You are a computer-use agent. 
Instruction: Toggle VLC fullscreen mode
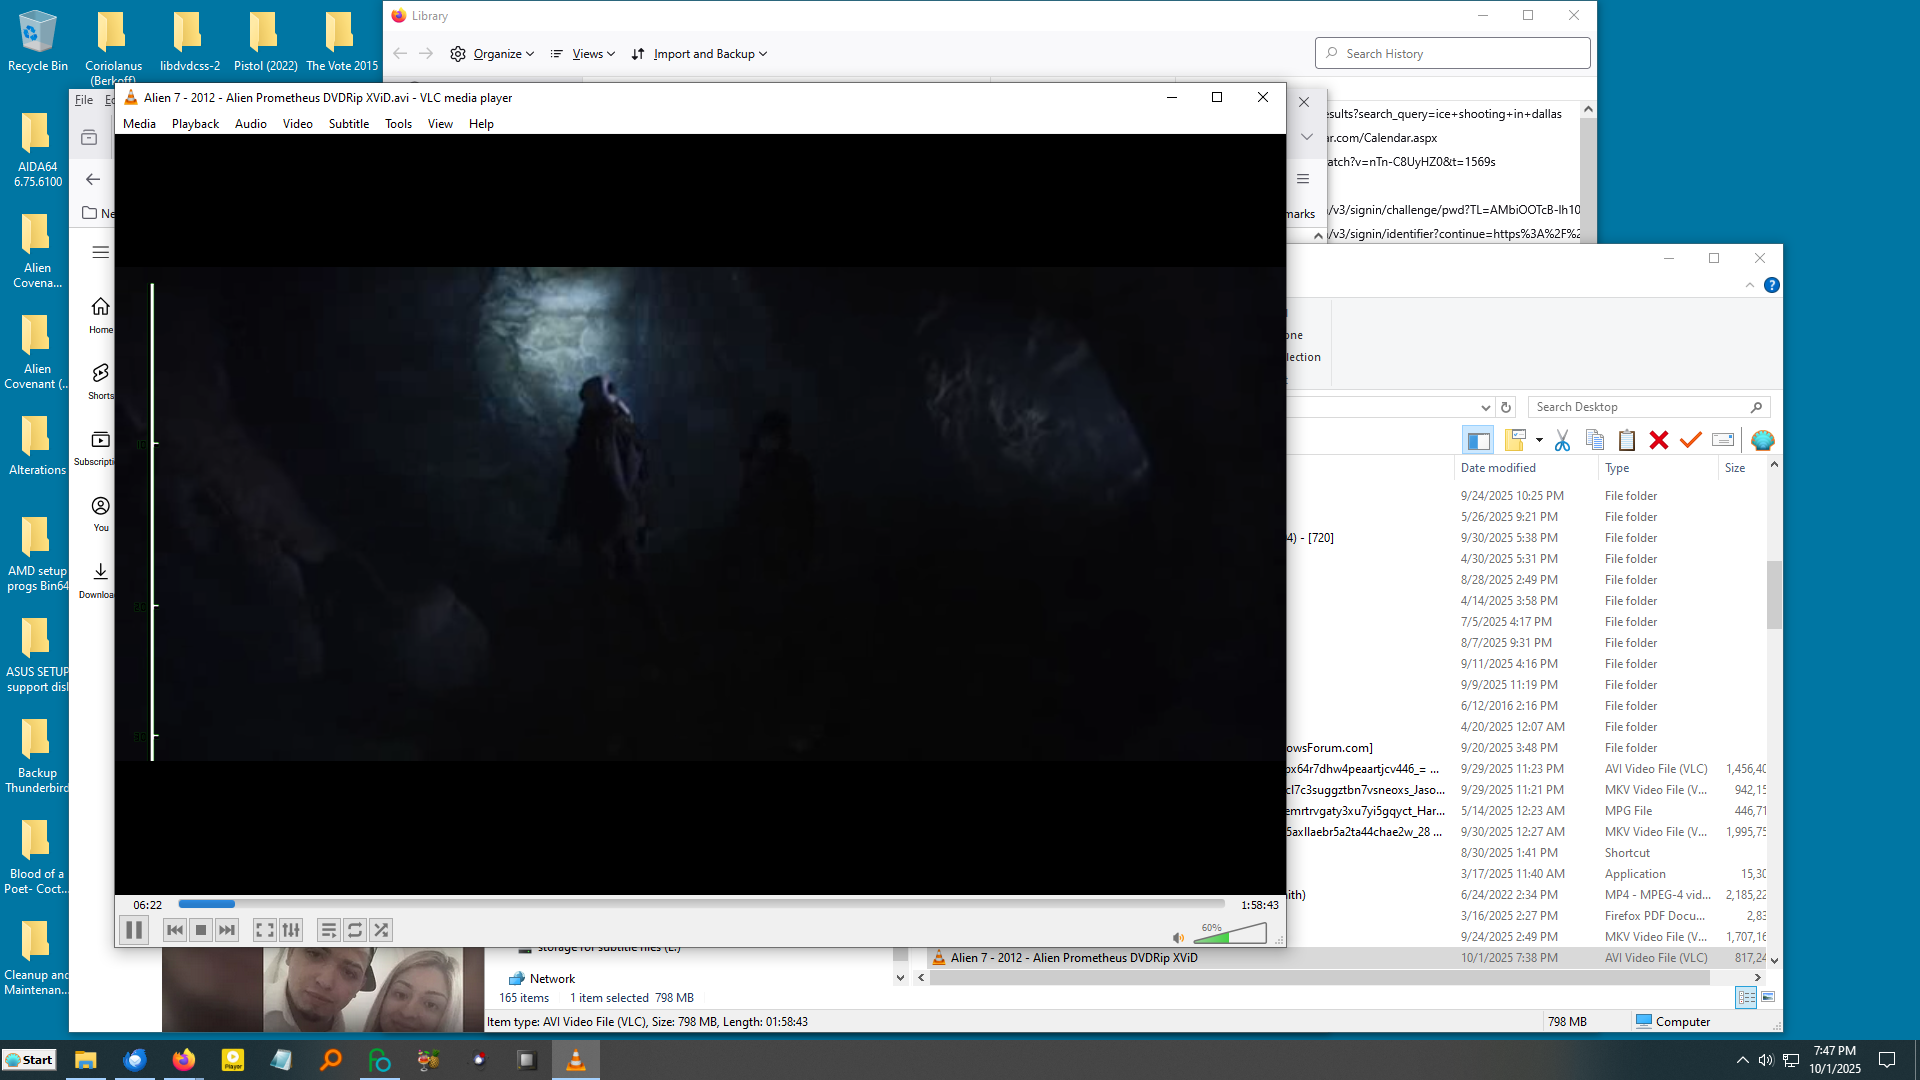tap(264, 930)
